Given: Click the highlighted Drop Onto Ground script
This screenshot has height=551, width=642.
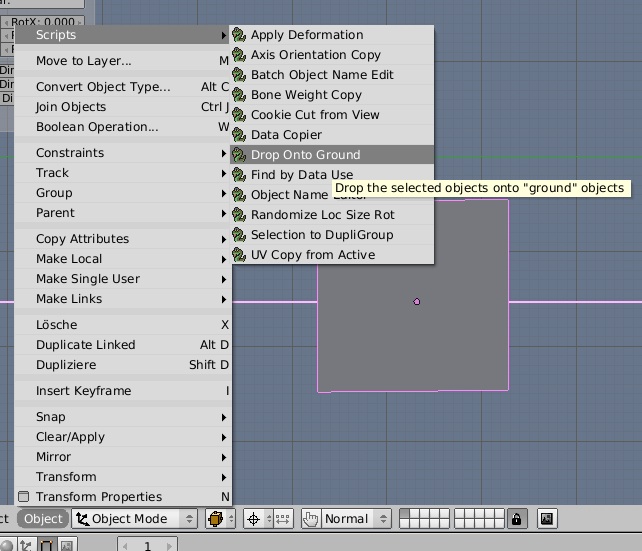Looking at the screenshot, I should [x=332, y=155].
